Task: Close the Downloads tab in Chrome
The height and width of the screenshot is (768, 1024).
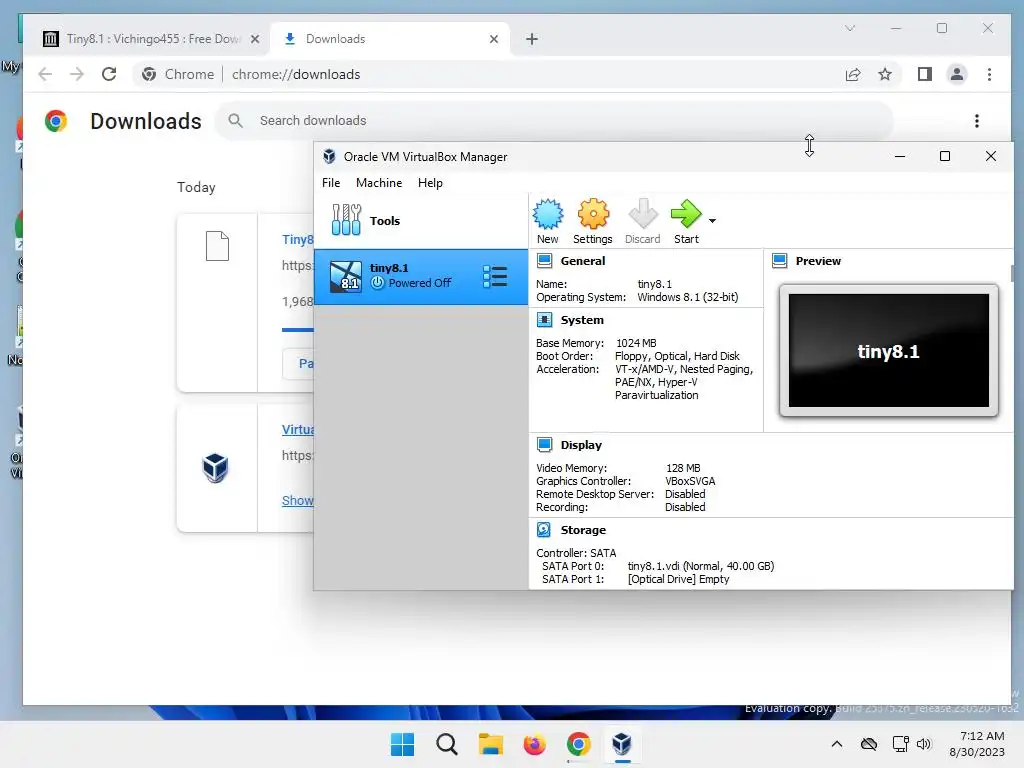Action: tap(494, 39)
